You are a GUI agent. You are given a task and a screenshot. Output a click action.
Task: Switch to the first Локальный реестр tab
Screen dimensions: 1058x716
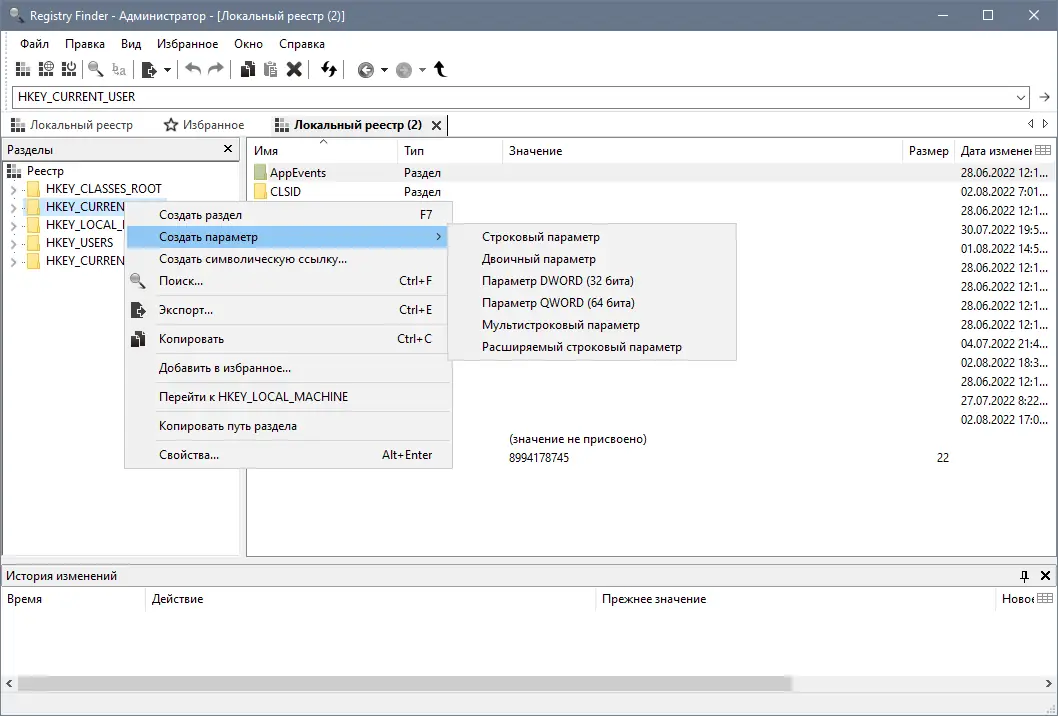[72, 125]
